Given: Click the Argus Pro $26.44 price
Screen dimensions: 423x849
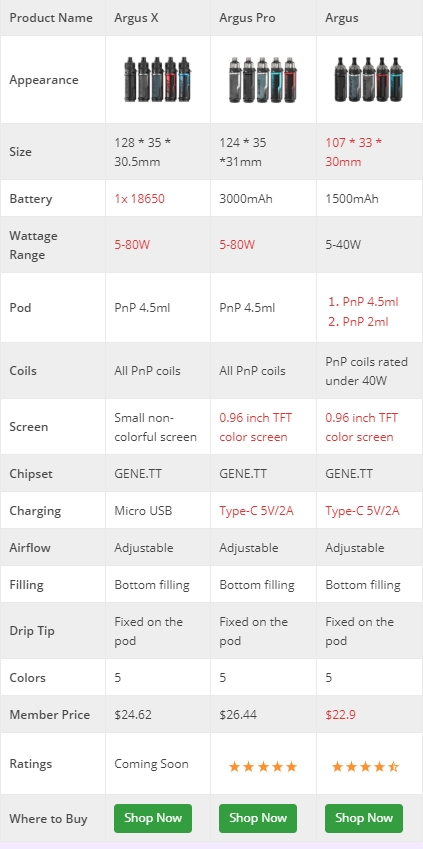Looking at the screenshot, I should (x=238, y=715).
